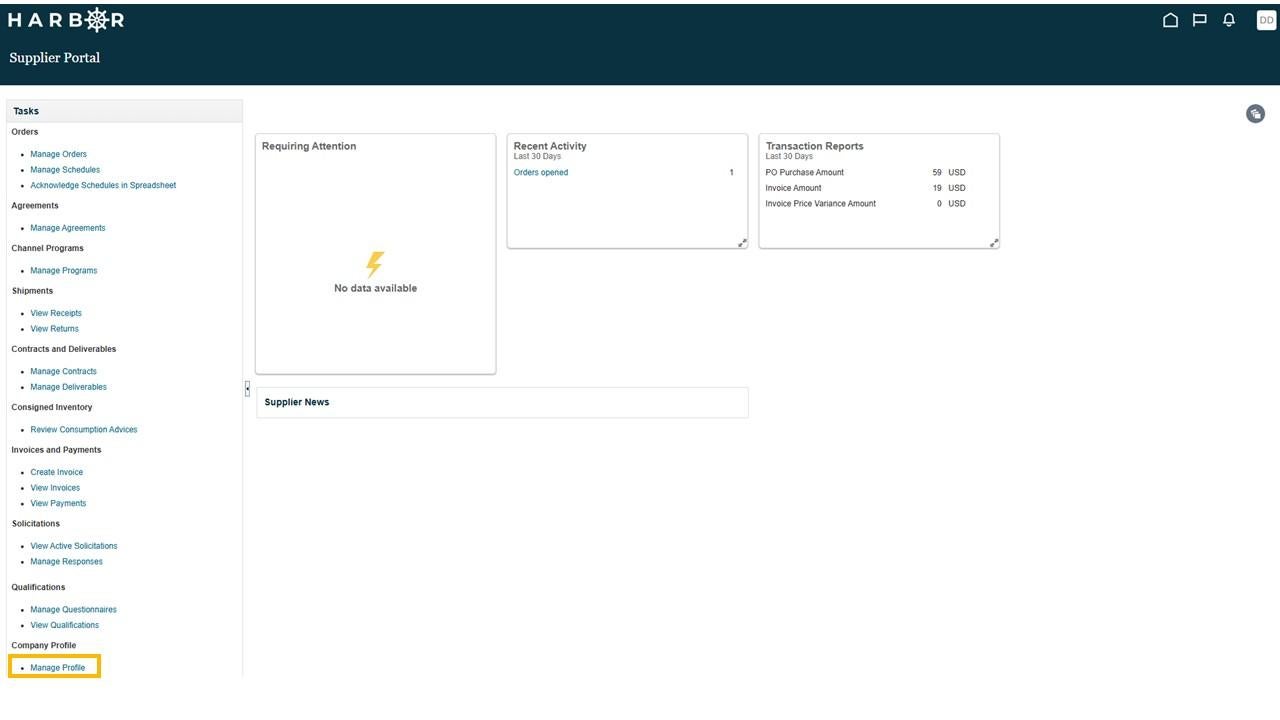Screen dimensions: 1280x720
Task: Open Manage Contracts link
Action: [x=63, y=371]
